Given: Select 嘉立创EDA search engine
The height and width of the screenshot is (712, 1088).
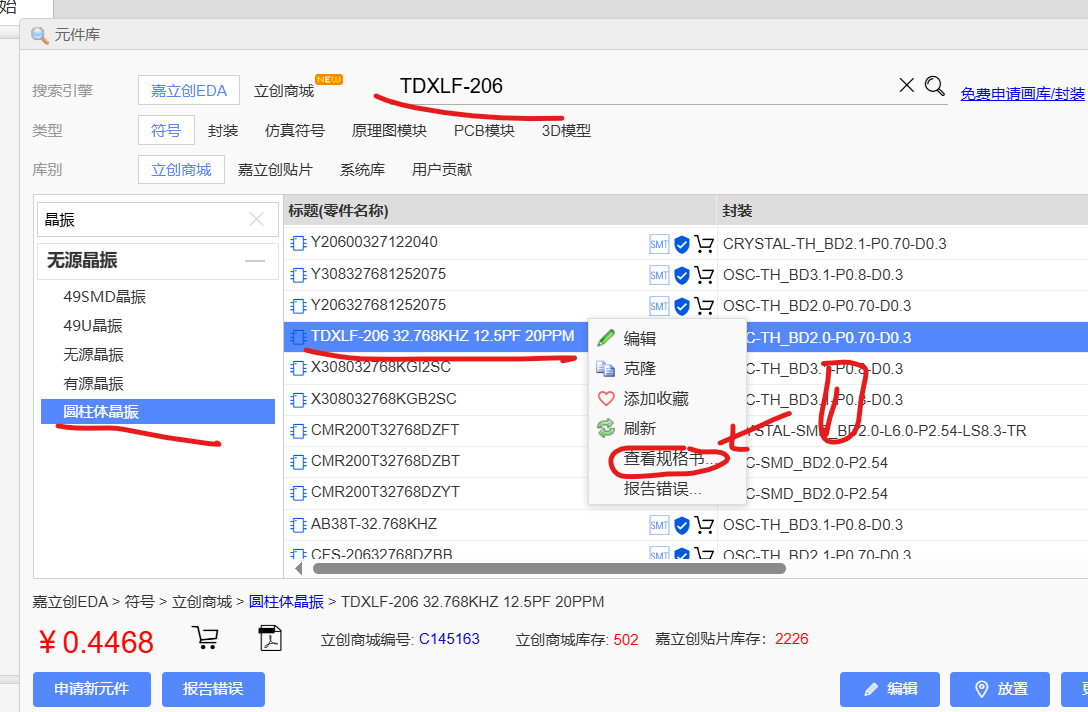Looking at the screenshot, I should click(x=189, y=90).
